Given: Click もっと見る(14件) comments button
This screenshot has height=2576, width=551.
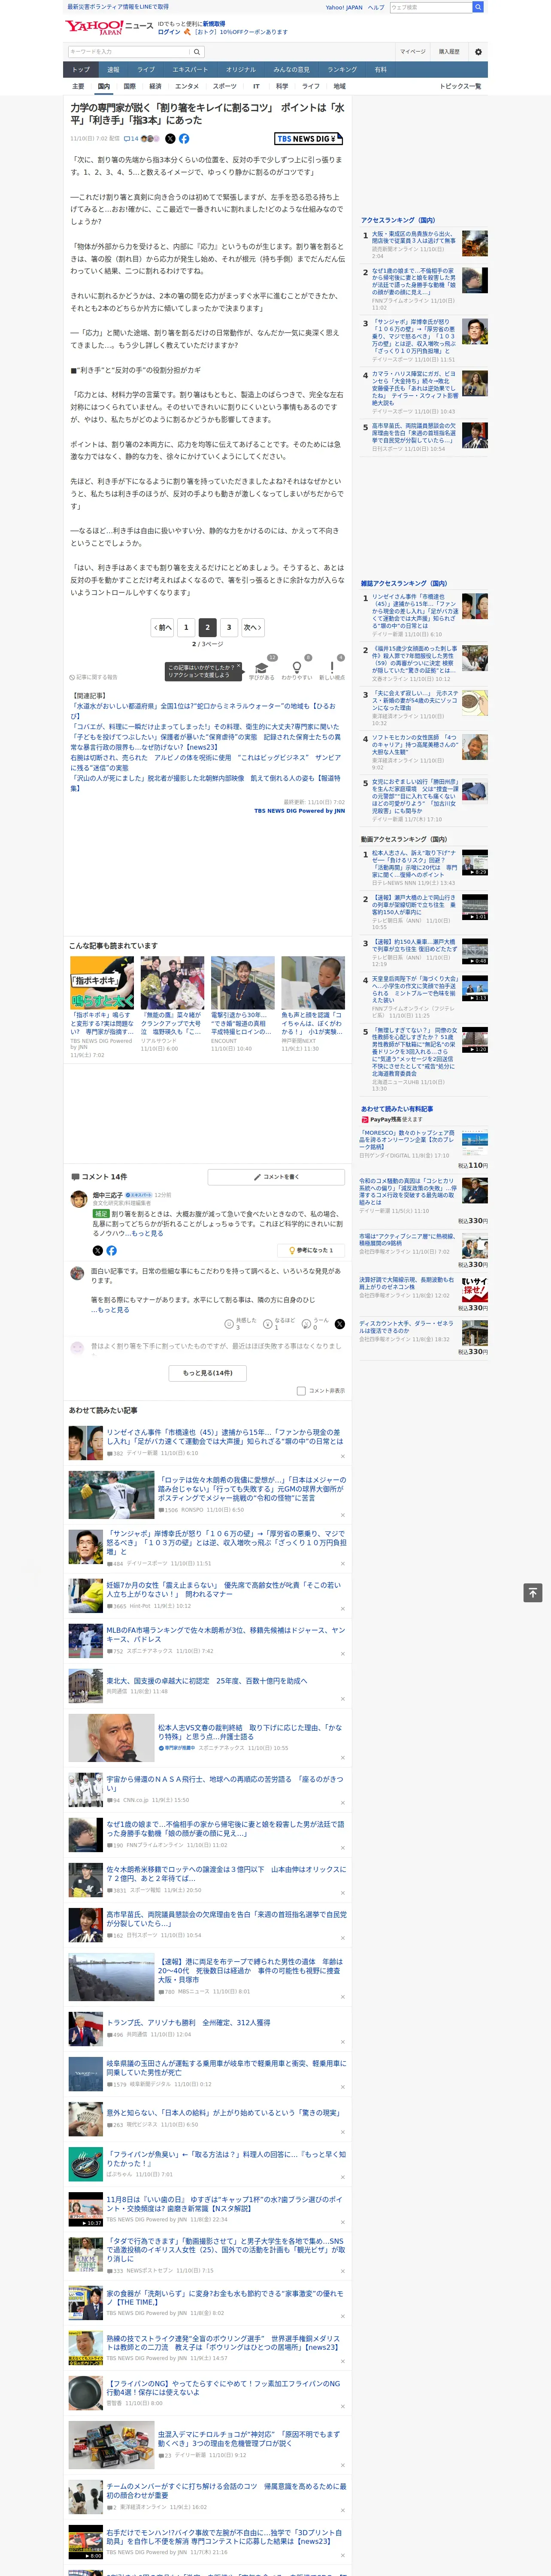Looking at the screenshot, I should coord(208,1373).
